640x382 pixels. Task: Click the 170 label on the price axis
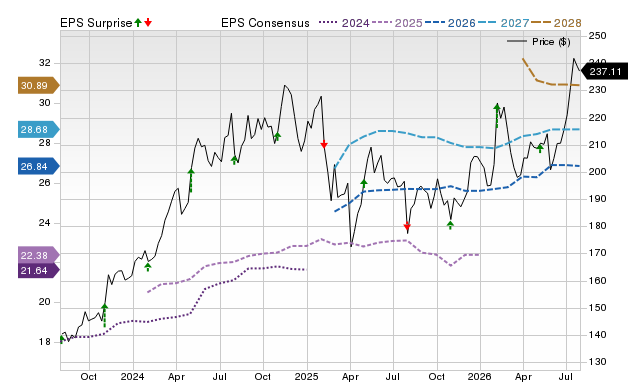[597, 253]
